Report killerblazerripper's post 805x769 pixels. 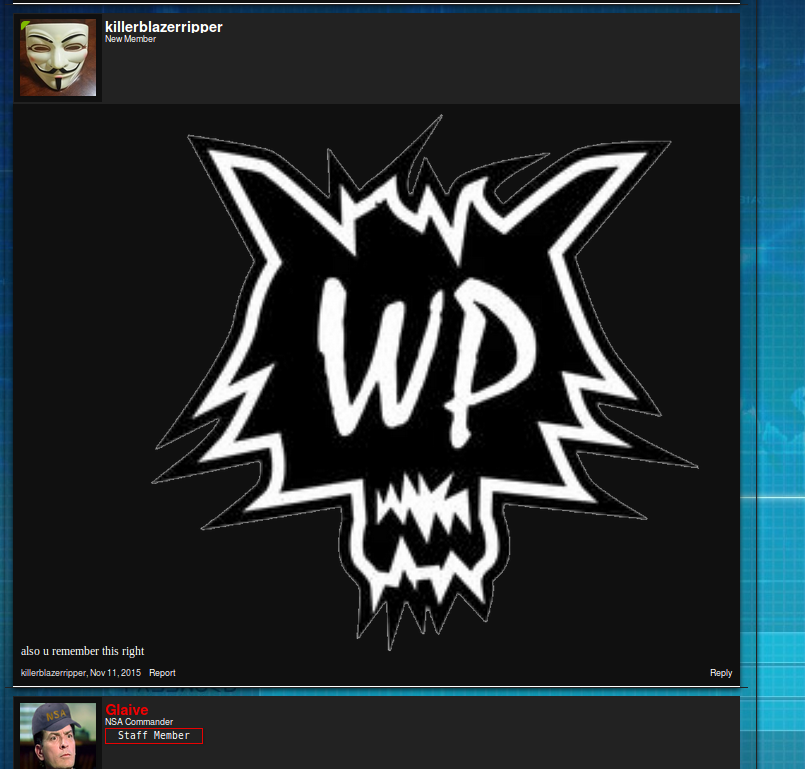162,672
